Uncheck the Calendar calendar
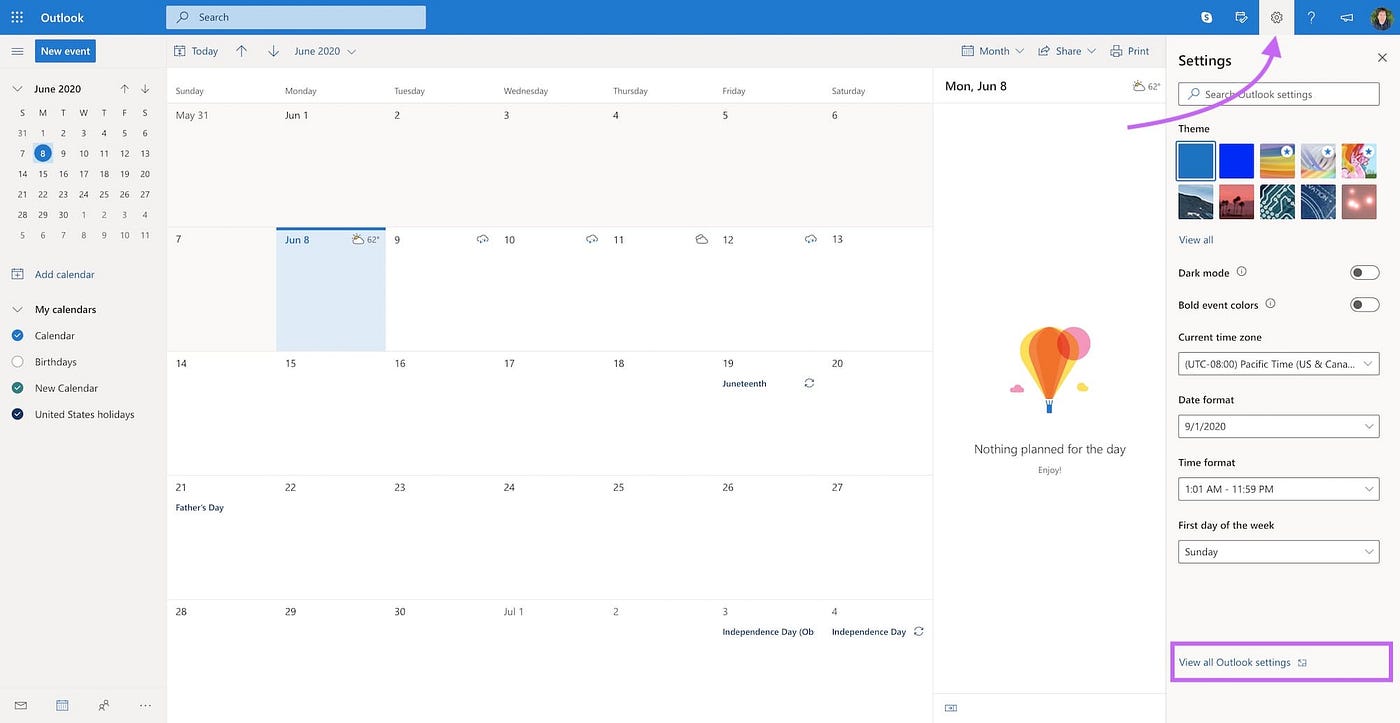 (x=17, y=335)
